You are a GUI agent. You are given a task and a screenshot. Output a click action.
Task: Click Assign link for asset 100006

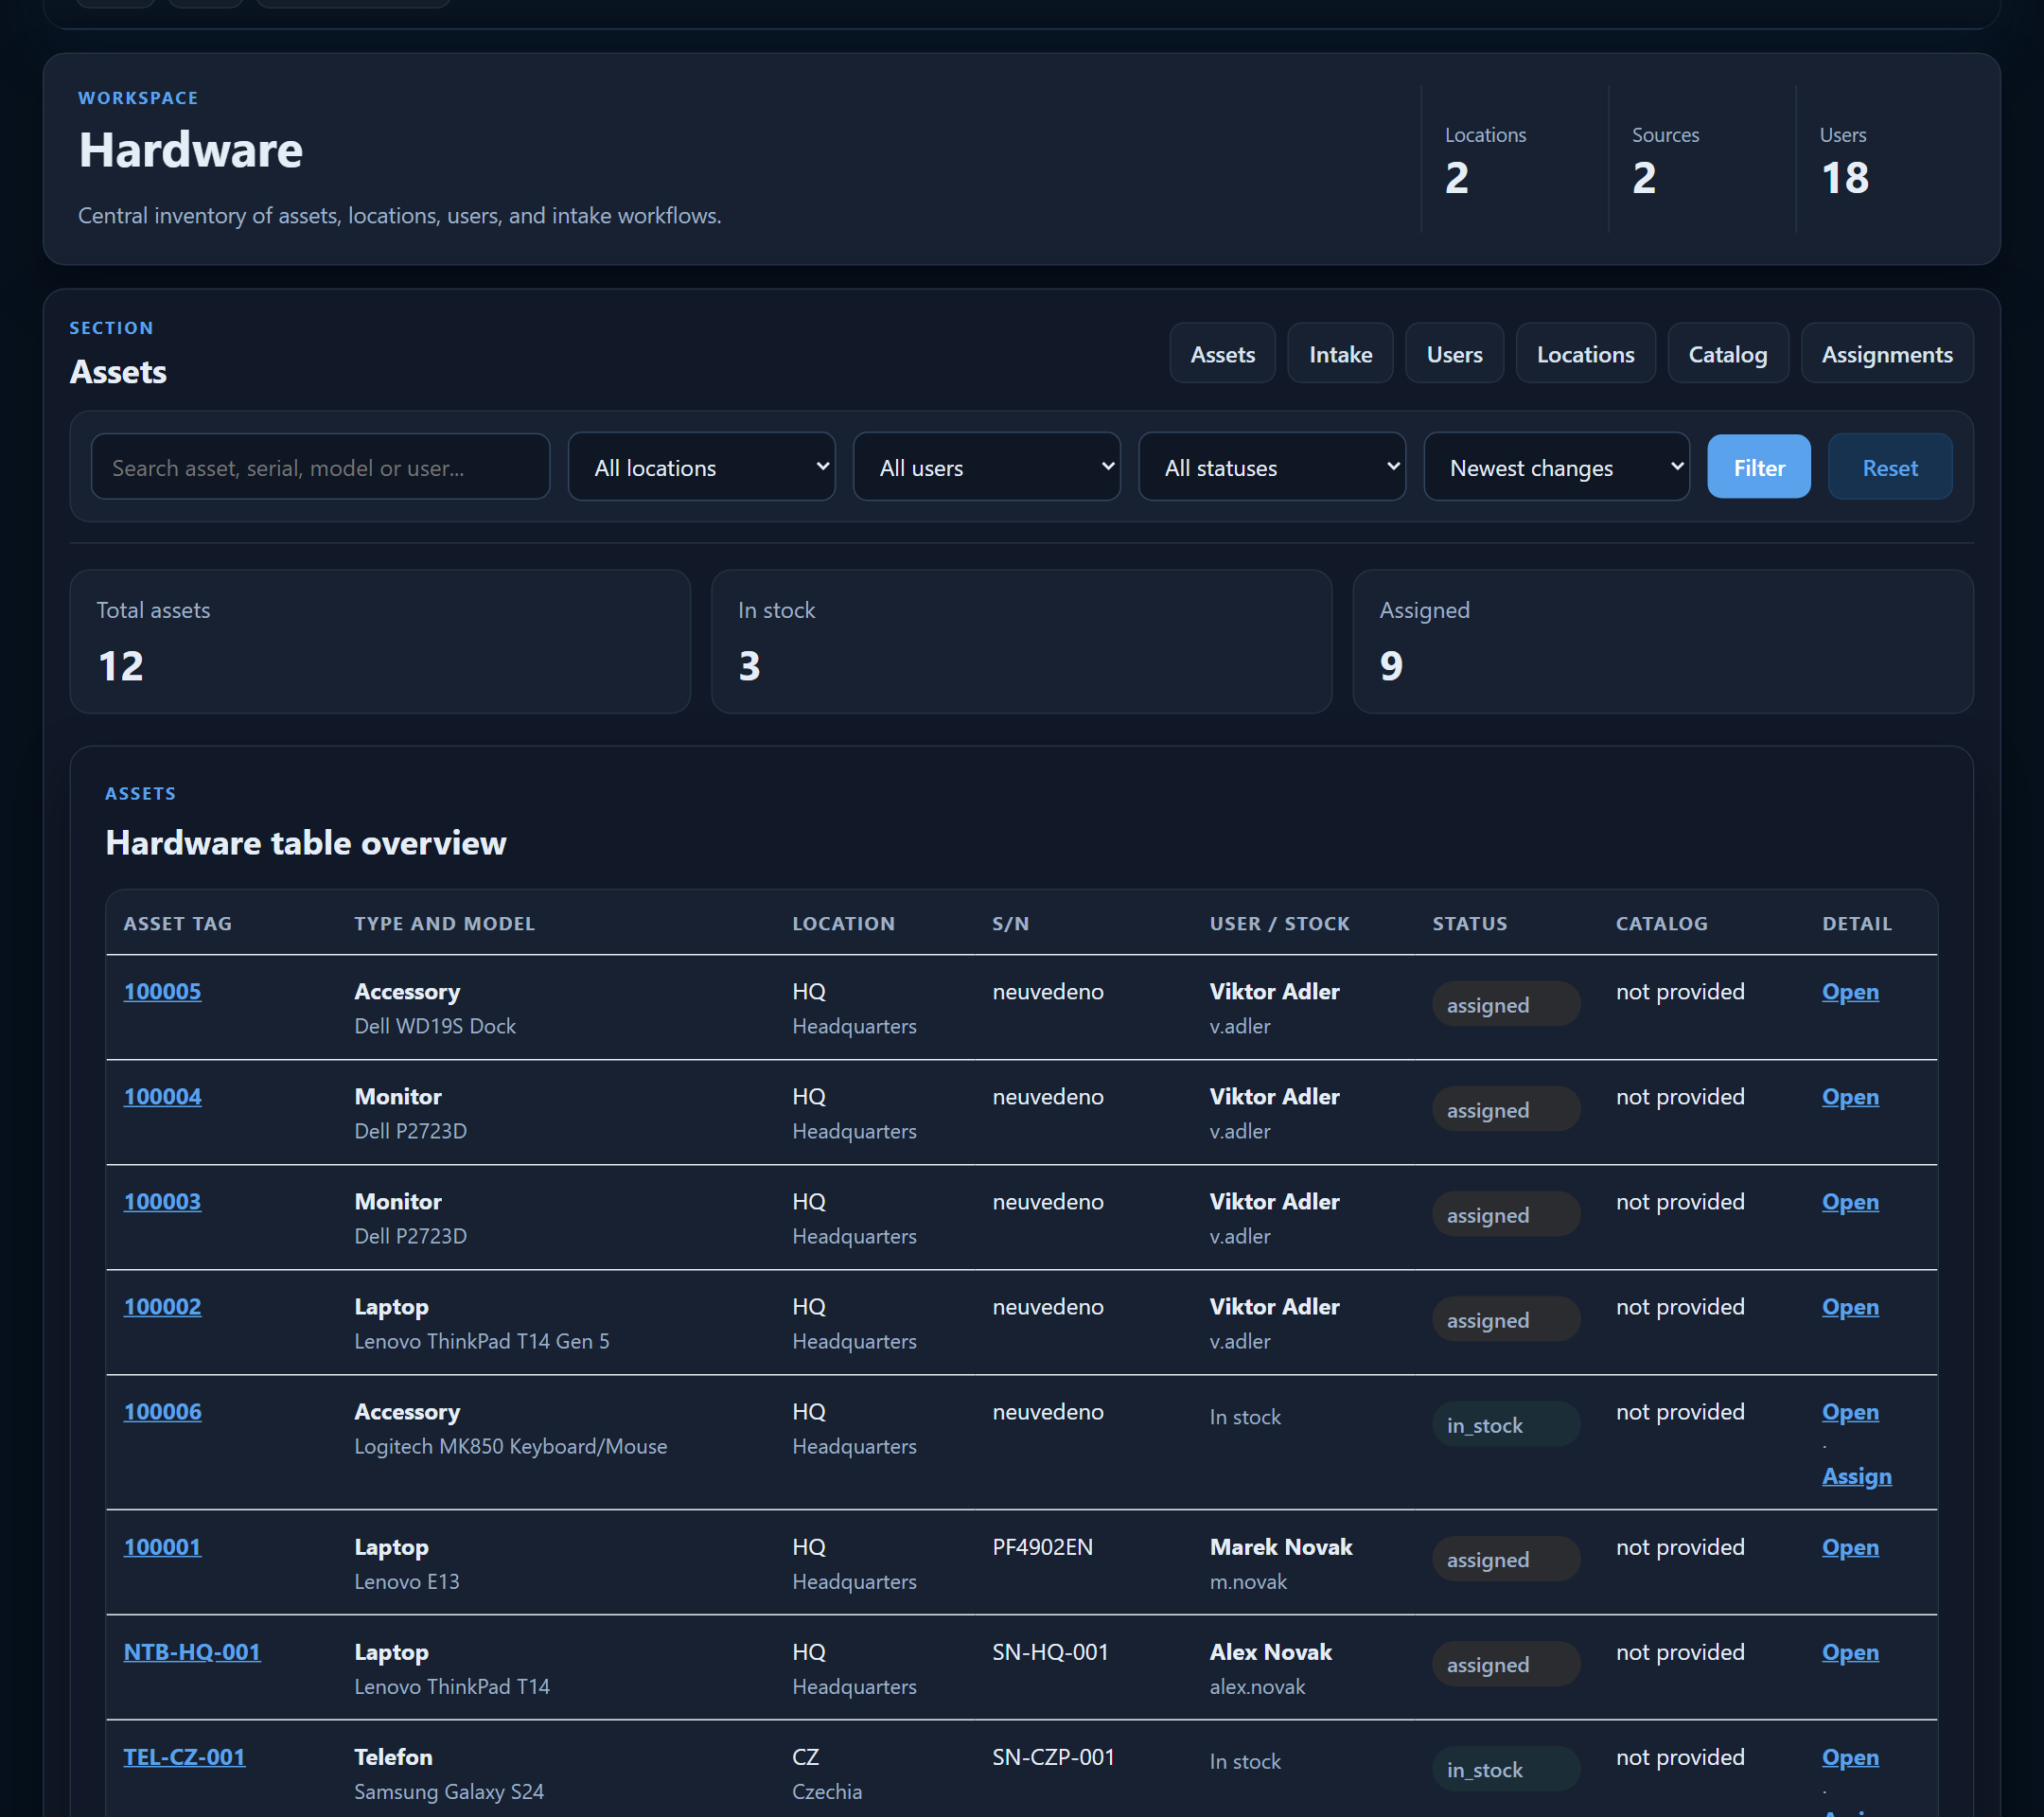(1856, 1476)
